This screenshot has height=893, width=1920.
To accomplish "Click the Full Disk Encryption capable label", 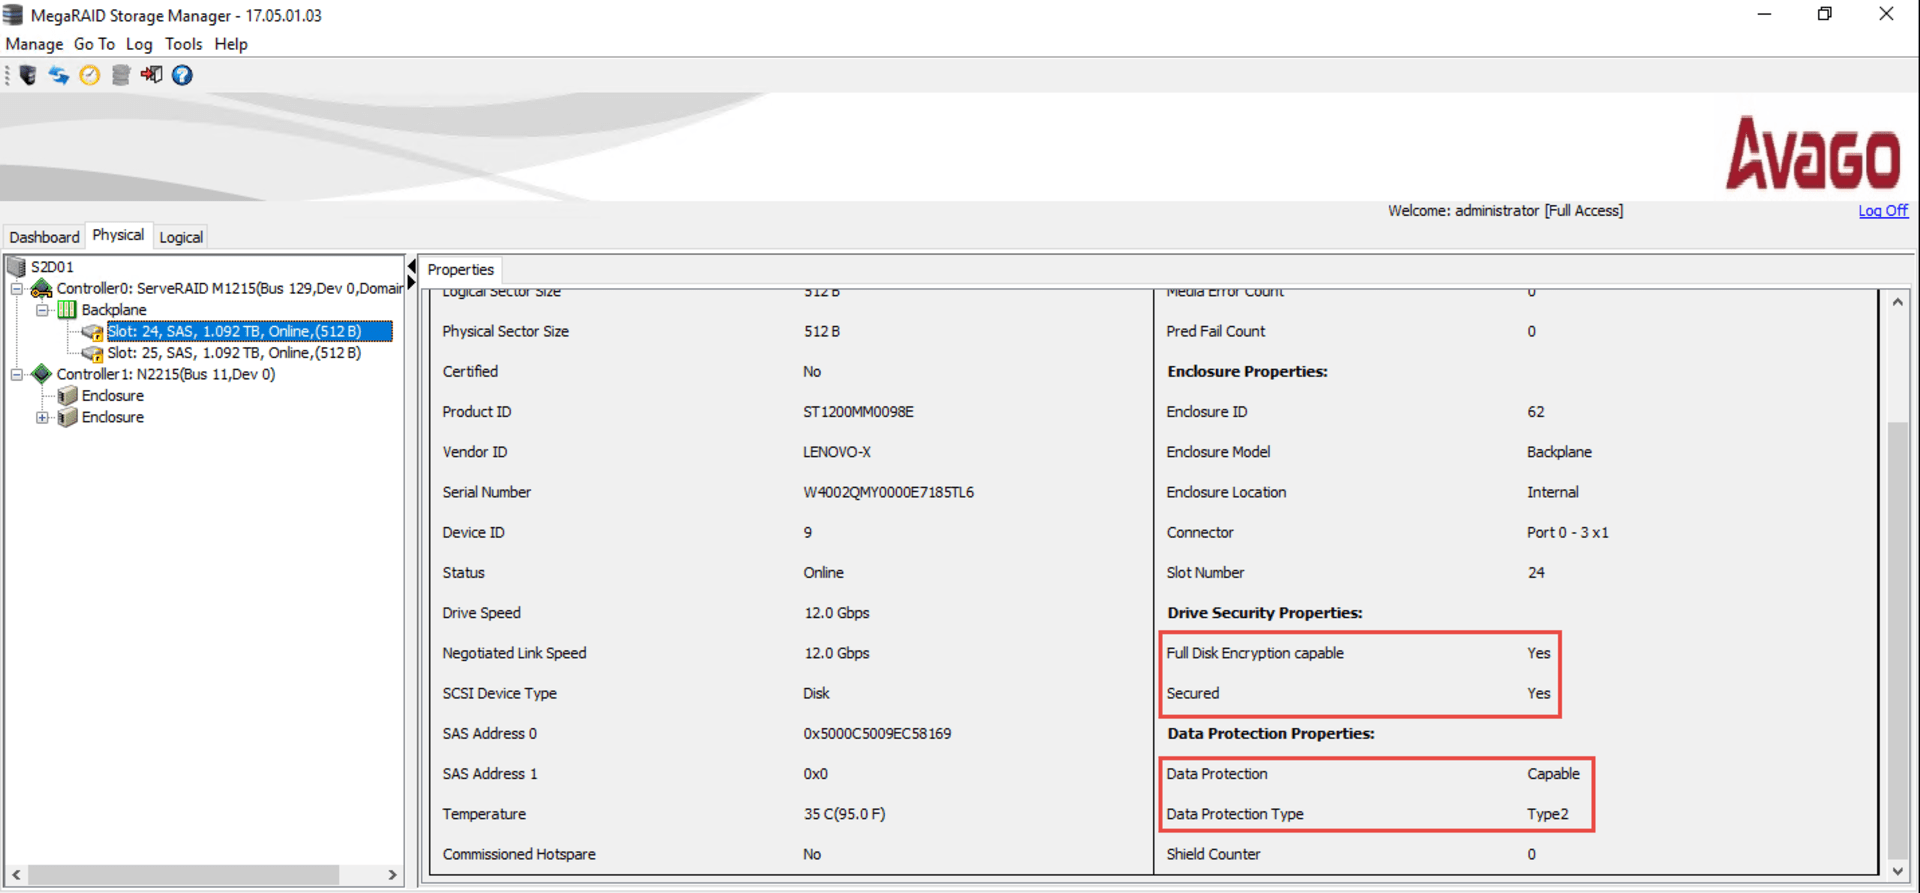I will [1255, 653].
